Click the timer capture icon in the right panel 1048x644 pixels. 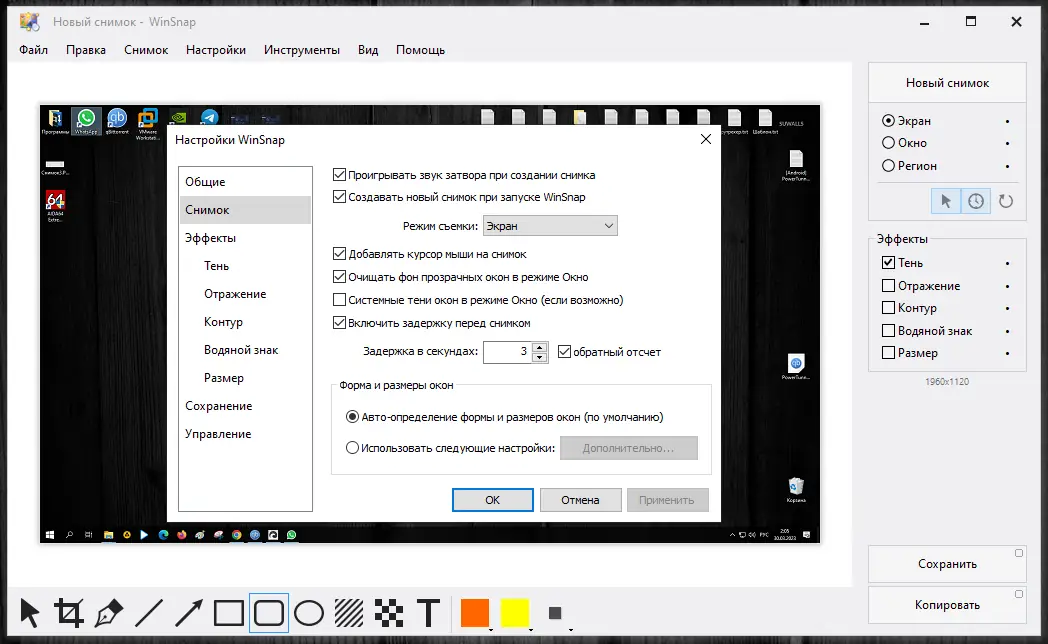point(975,201)
